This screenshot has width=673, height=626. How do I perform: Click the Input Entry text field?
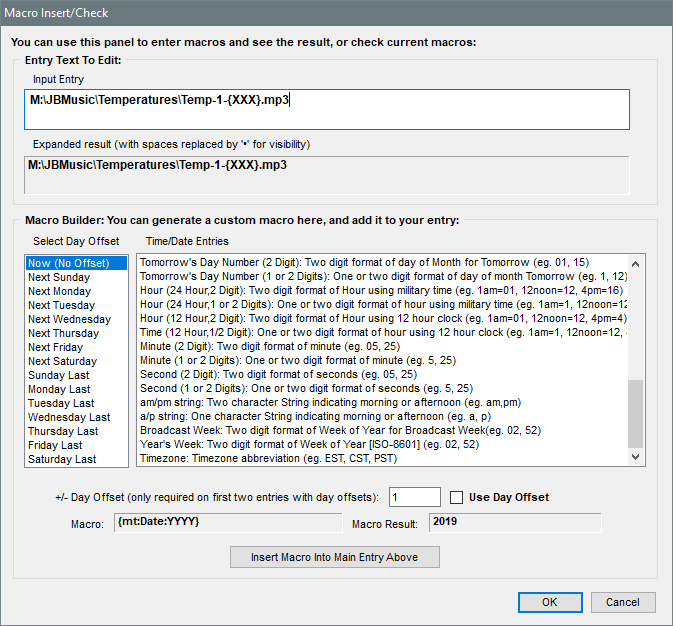(328, 109)
